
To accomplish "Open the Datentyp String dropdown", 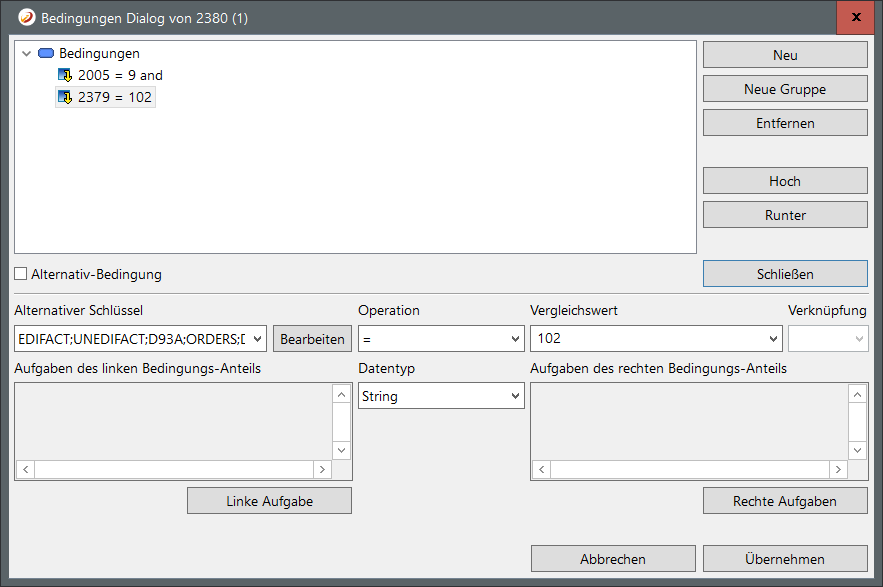I will (x=515, y=396).
